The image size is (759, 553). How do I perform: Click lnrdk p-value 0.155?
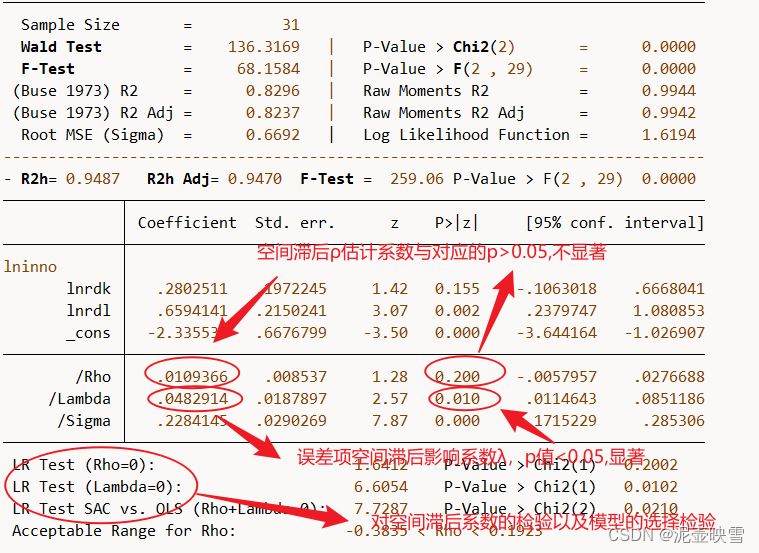pos(457,289)
